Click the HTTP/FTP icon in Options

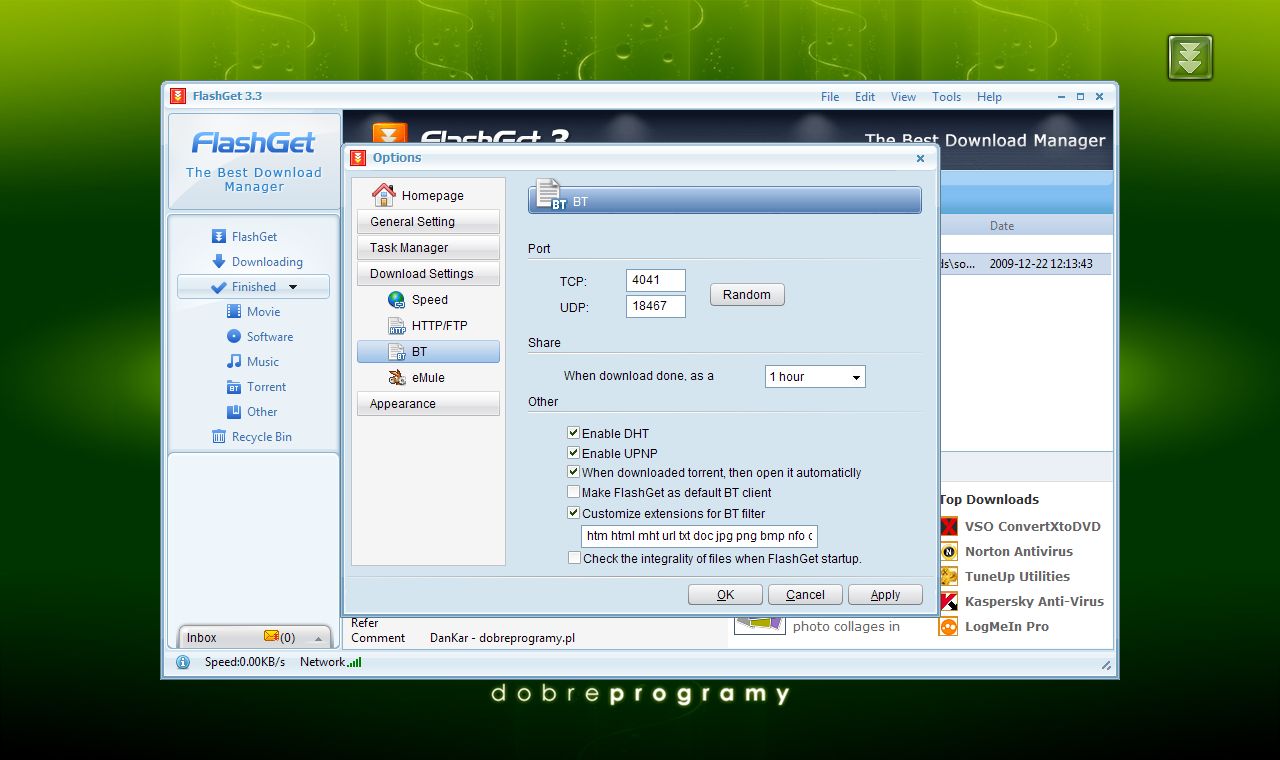pos(397,325)
